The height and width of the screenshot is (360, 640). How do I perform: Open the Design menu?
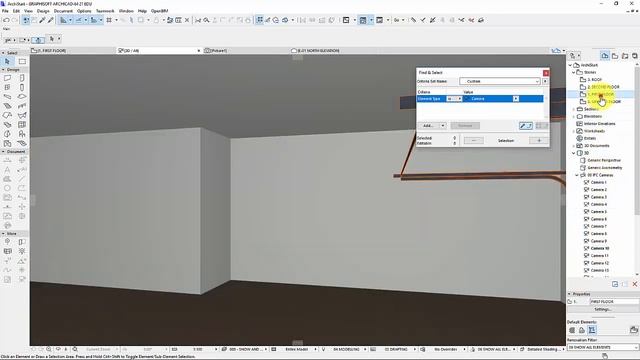pos(43,11)
